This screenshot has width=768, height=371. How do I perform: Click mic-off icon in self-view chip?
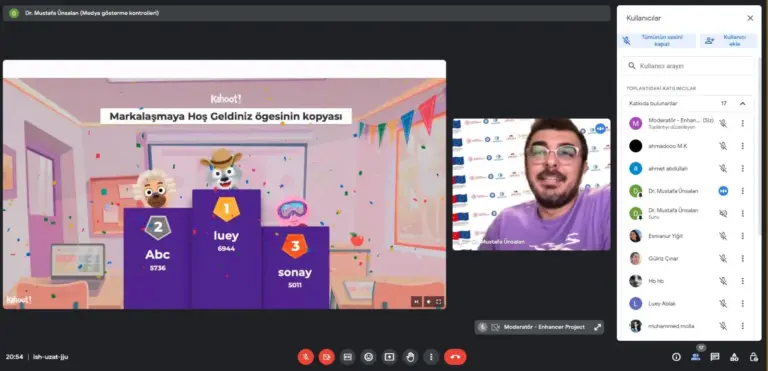pos(482,327)
